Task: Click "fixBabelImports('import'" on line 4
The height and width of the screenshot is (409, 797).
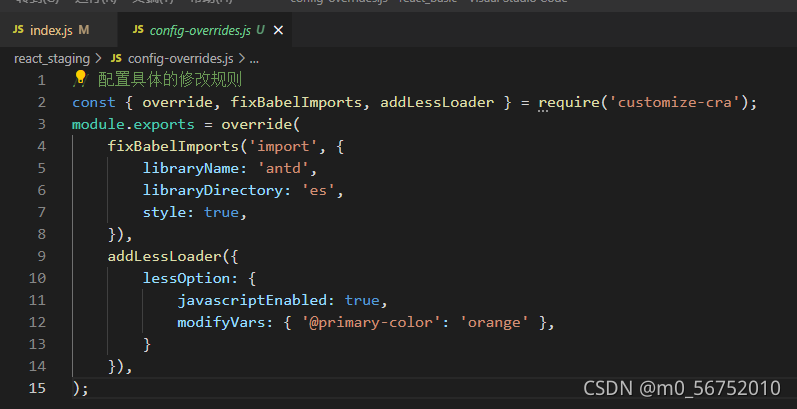Action: 212,146
